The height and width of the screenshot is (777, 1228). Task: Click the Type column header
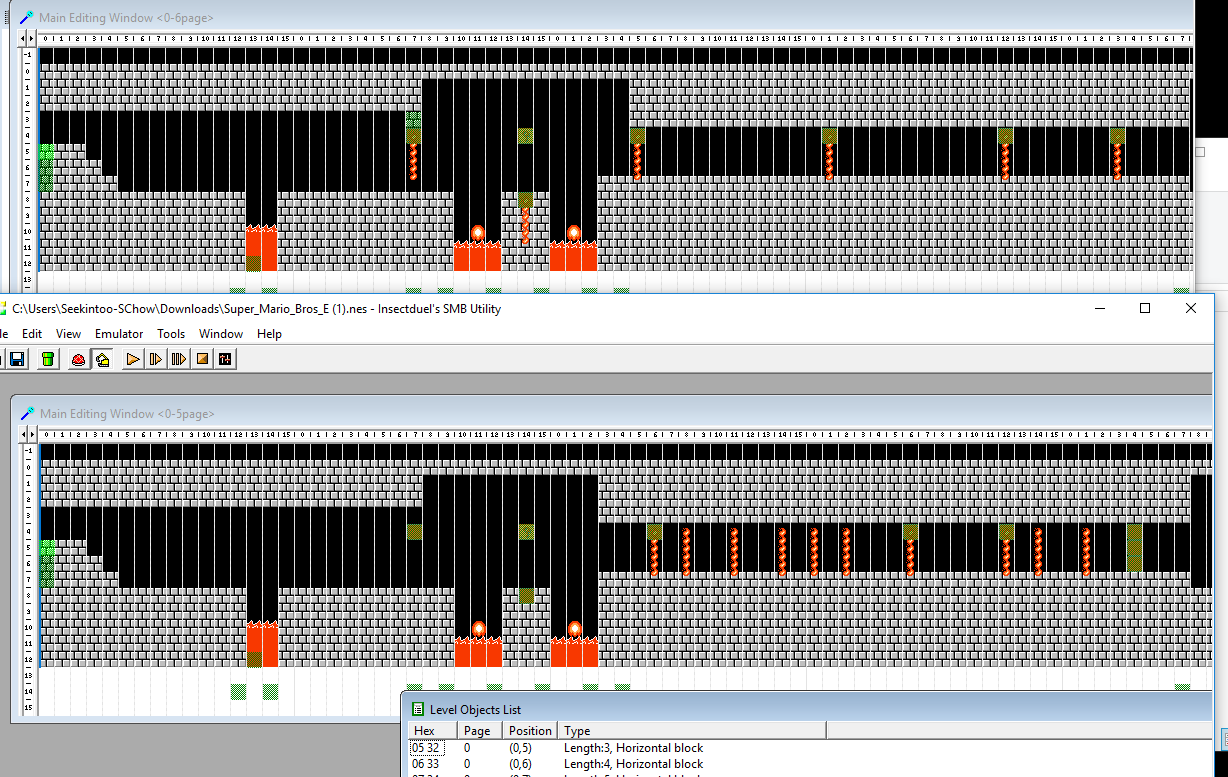692,731
